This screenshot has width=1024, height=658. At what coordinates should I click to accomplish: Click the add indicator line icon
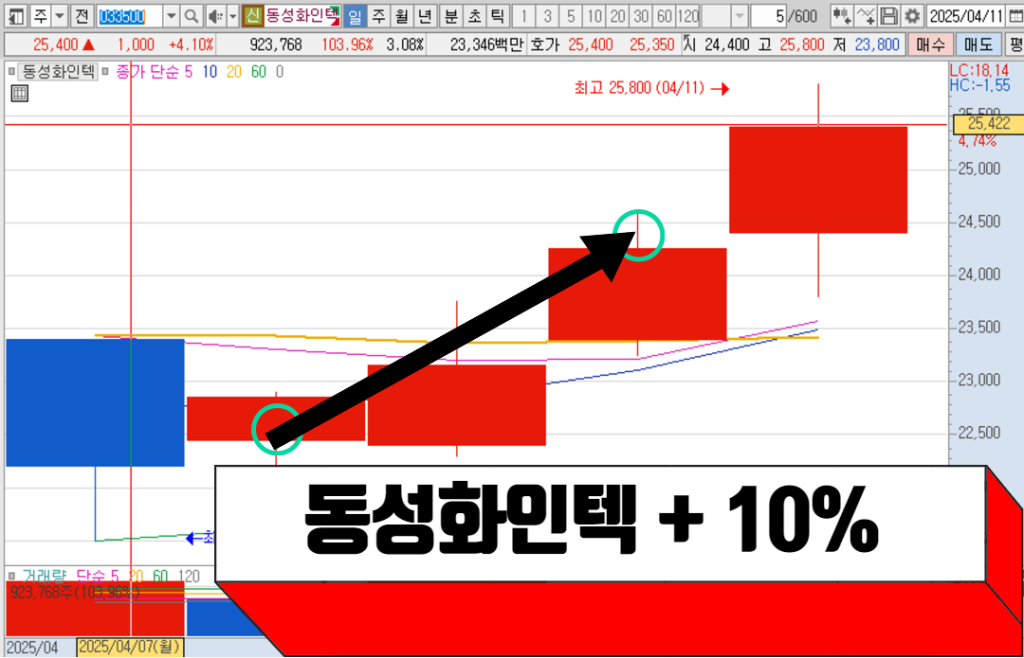click(865, 16)
